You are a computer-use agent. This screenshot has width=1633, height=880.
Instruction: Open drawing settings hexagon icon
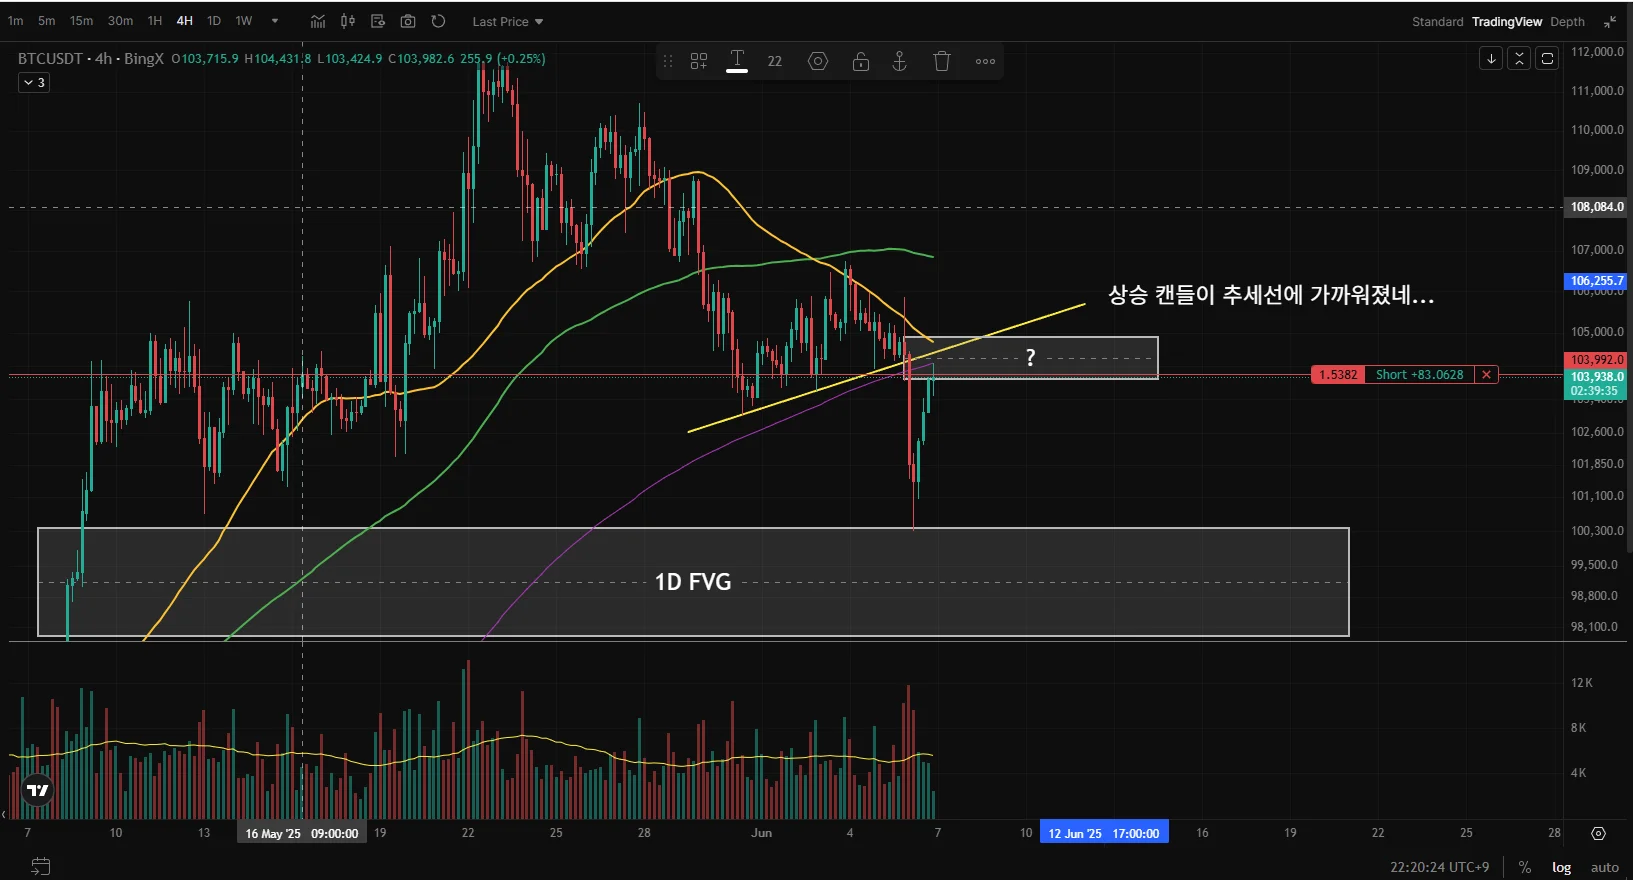point(818,61)
